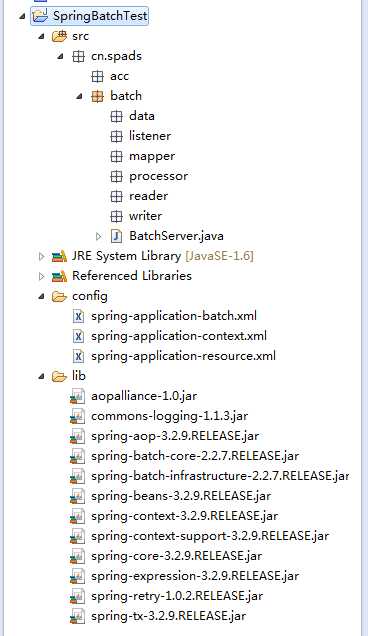368x636 pixels.
Task: Select the lib folder label
Action: click(x=79, y=376)
